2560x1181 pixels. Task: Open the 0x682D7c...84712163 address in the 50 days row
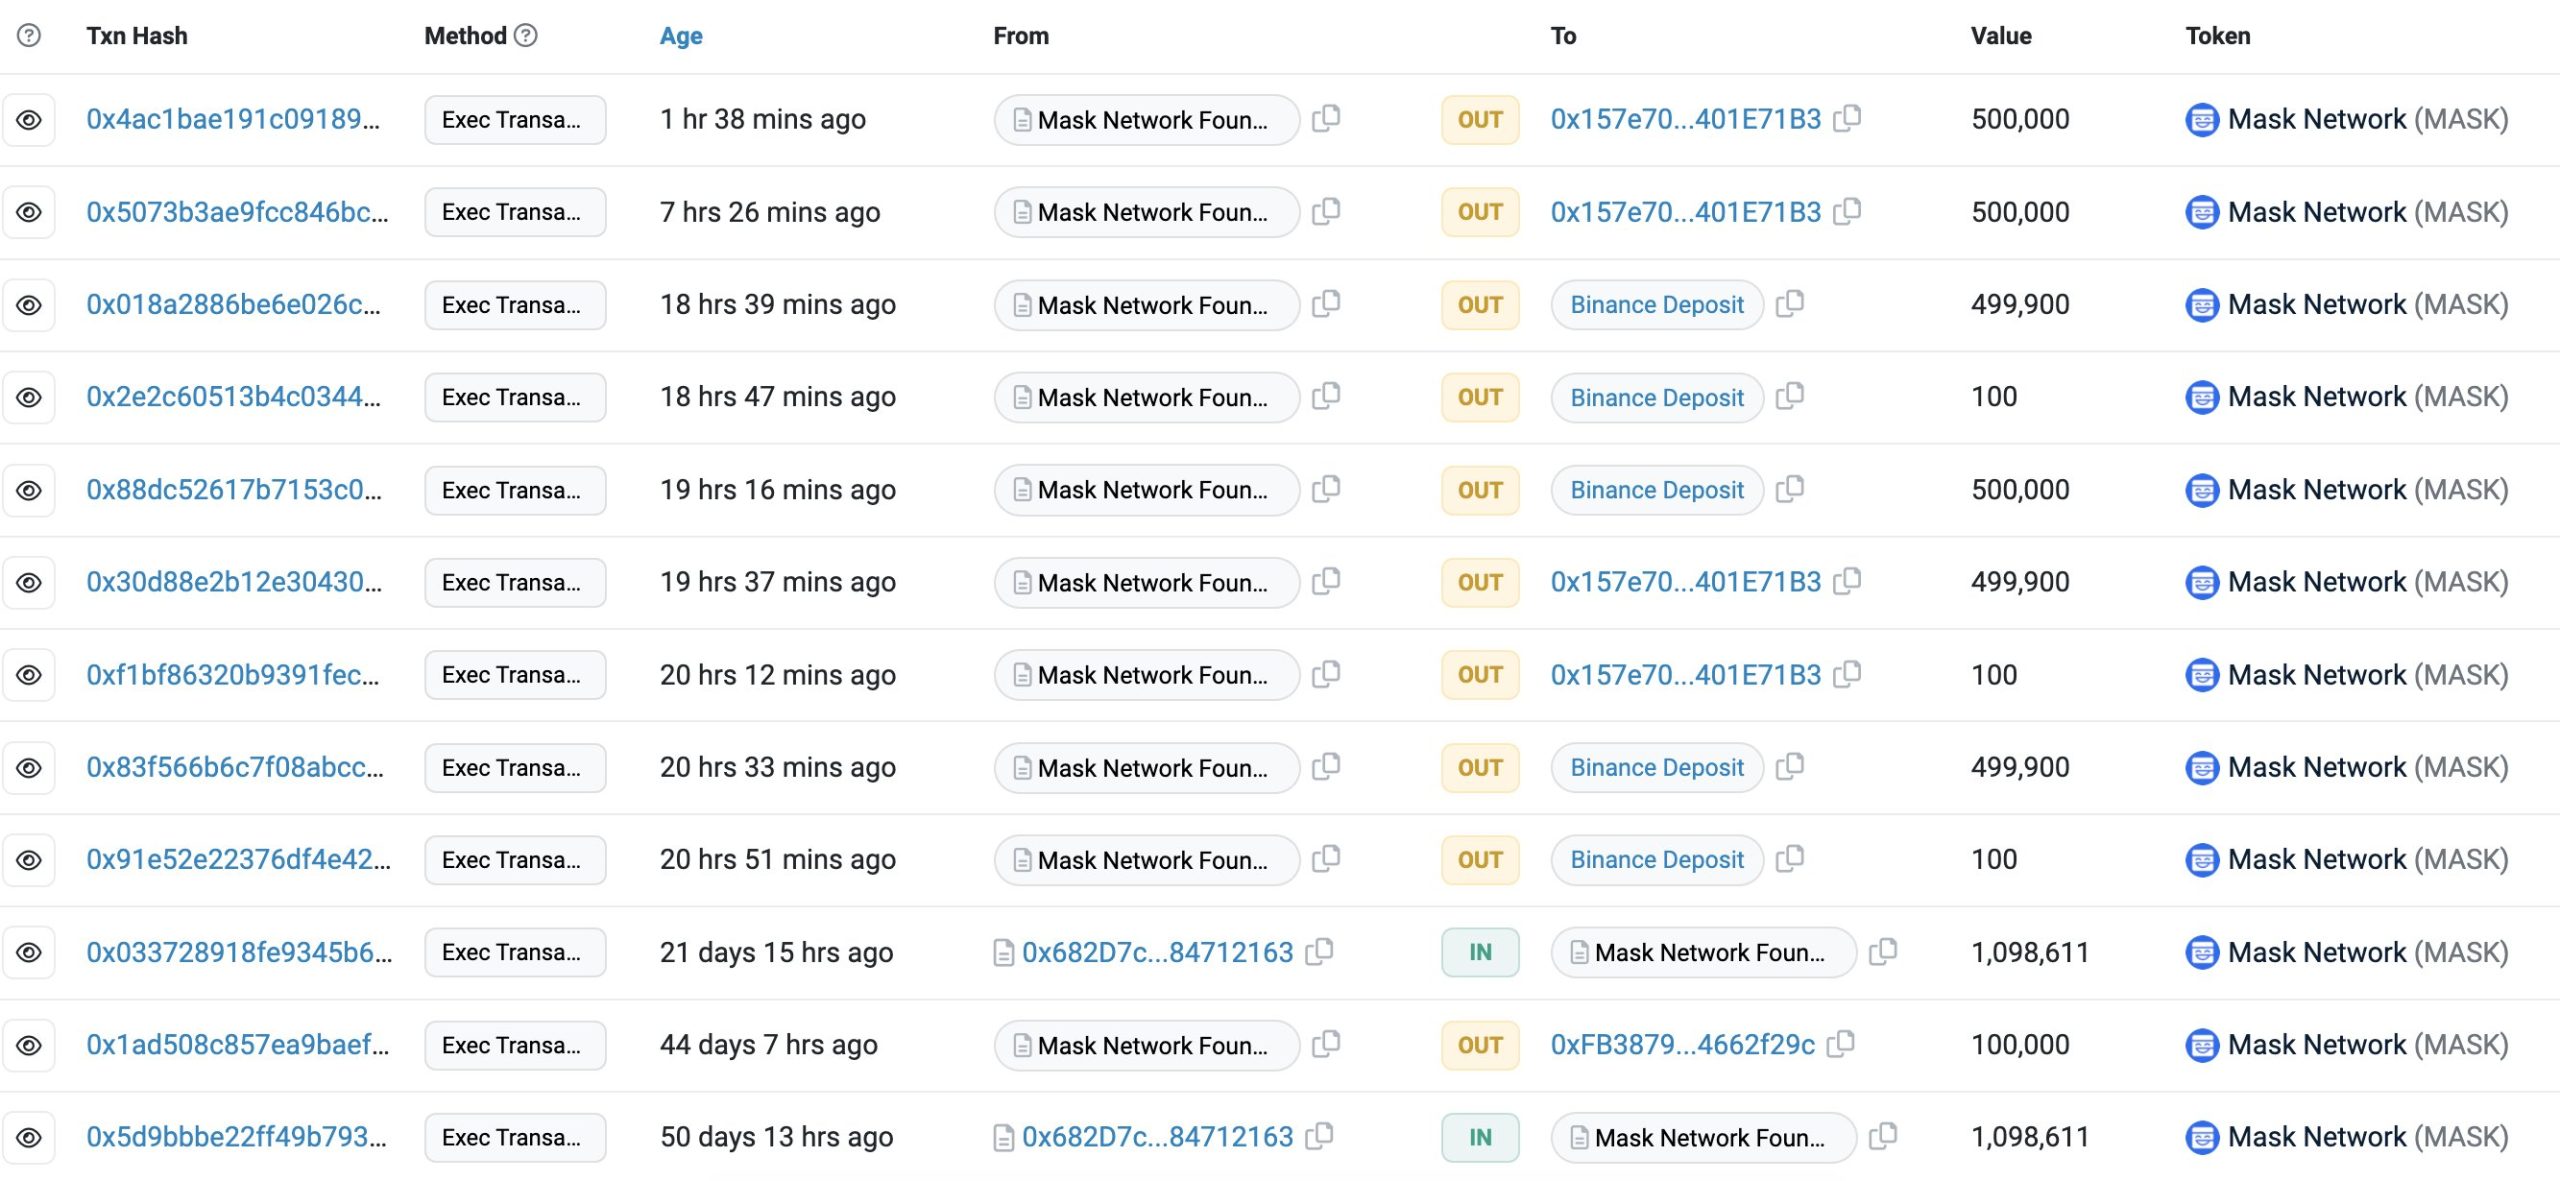point(1157,1137)
